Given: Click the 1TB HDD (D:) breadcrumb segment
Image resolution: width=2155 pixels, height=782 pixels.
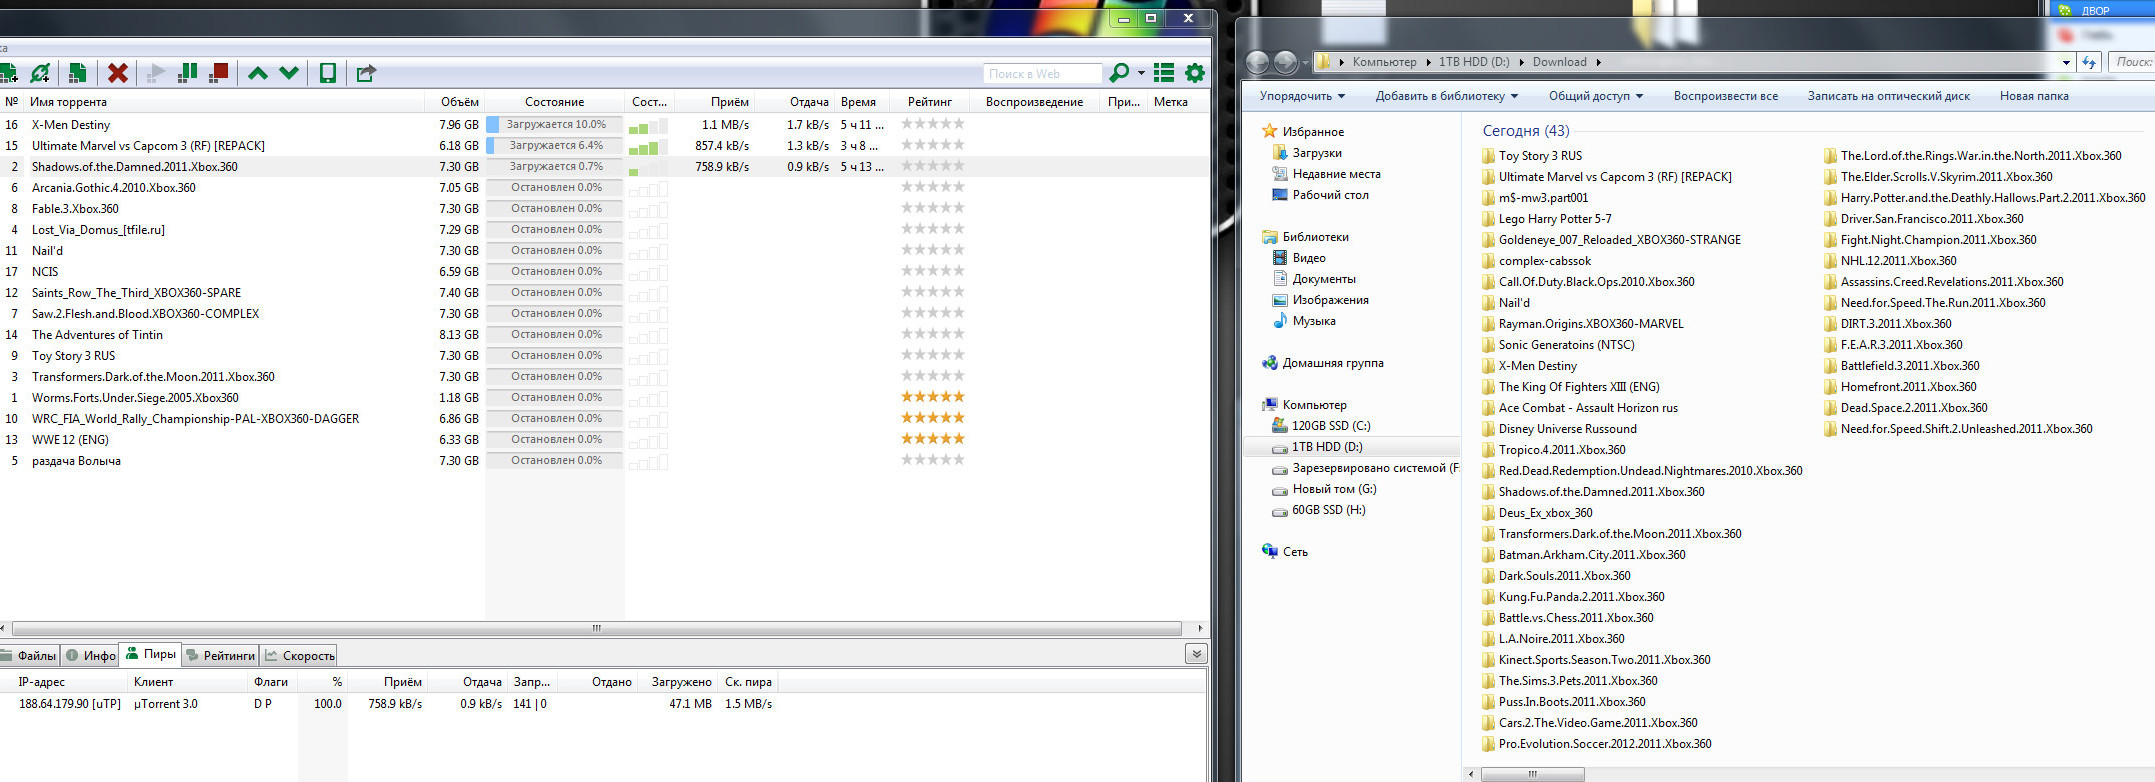Looking at the screenshot, I should pos(1474,62).
